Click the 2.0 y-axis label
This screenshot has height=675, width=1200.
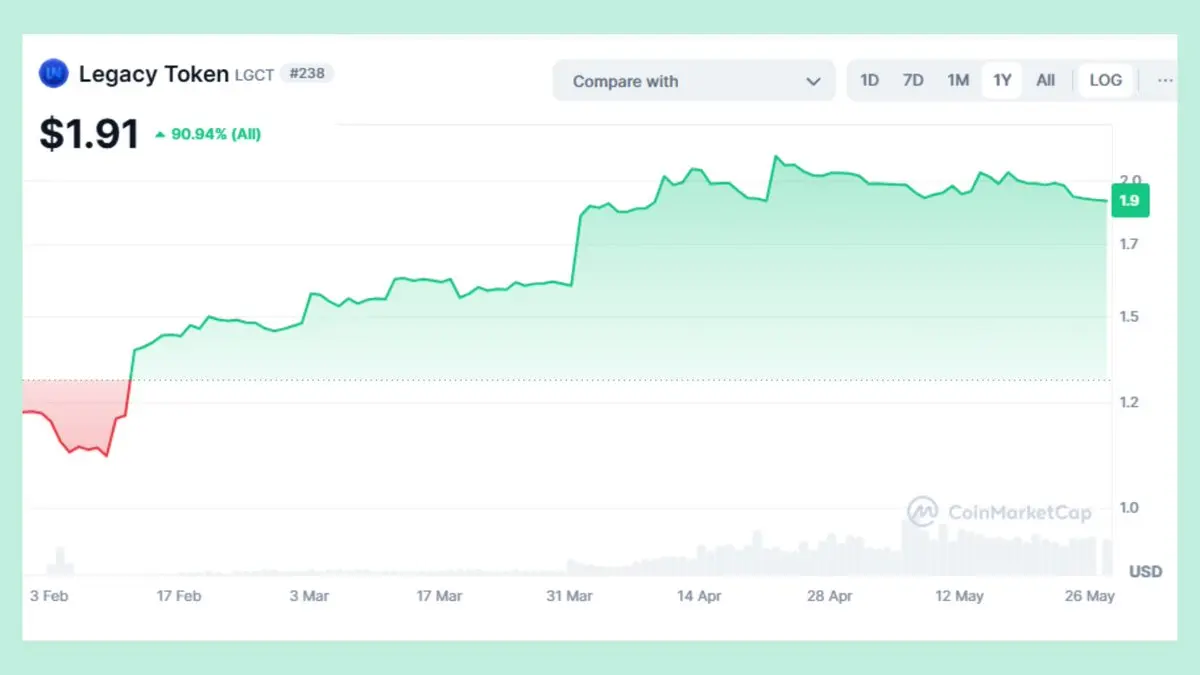(x=1130, y=180)
